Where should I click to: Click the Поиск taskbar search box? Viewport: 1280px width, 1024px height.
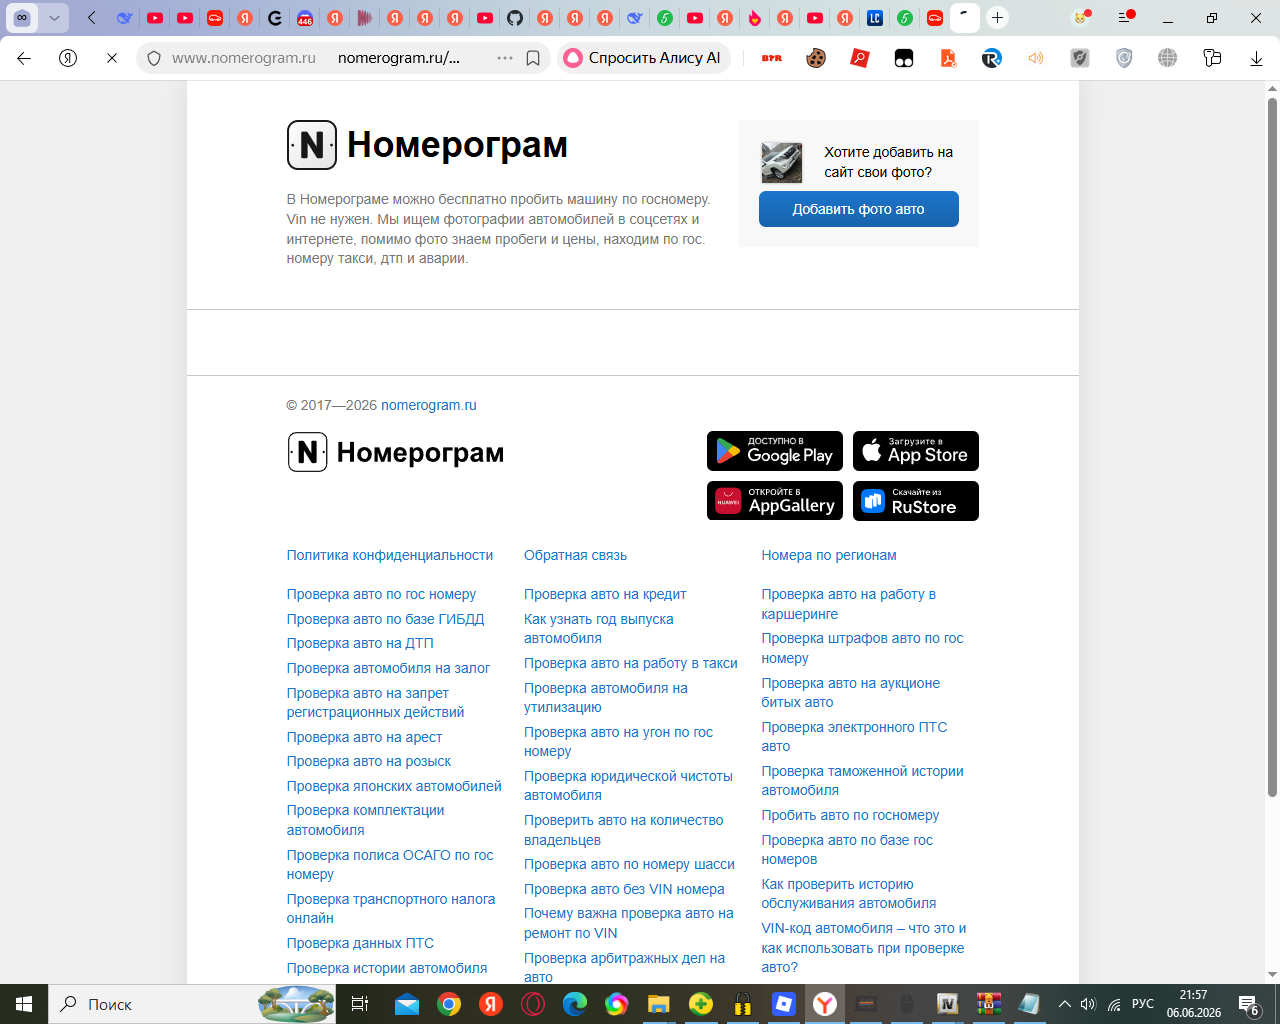point(194,1004)
